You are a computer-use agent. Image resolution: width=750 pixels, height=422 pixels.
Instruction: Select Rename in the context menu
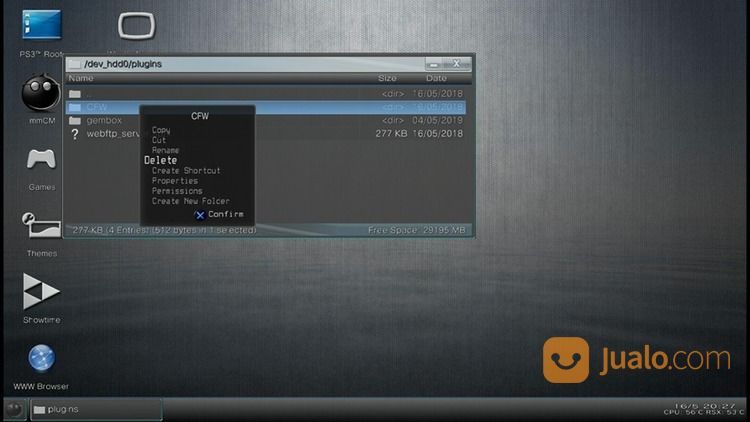166,150
